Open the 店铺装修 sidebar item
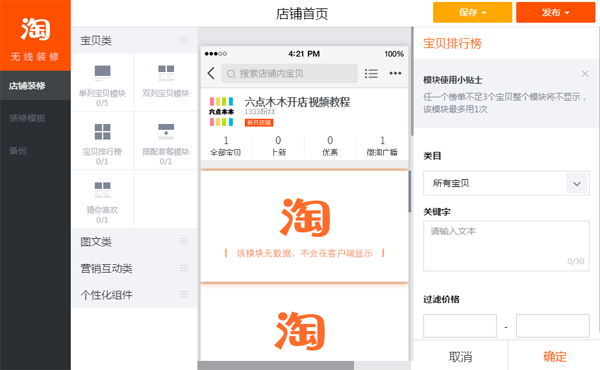 point(35,86)
